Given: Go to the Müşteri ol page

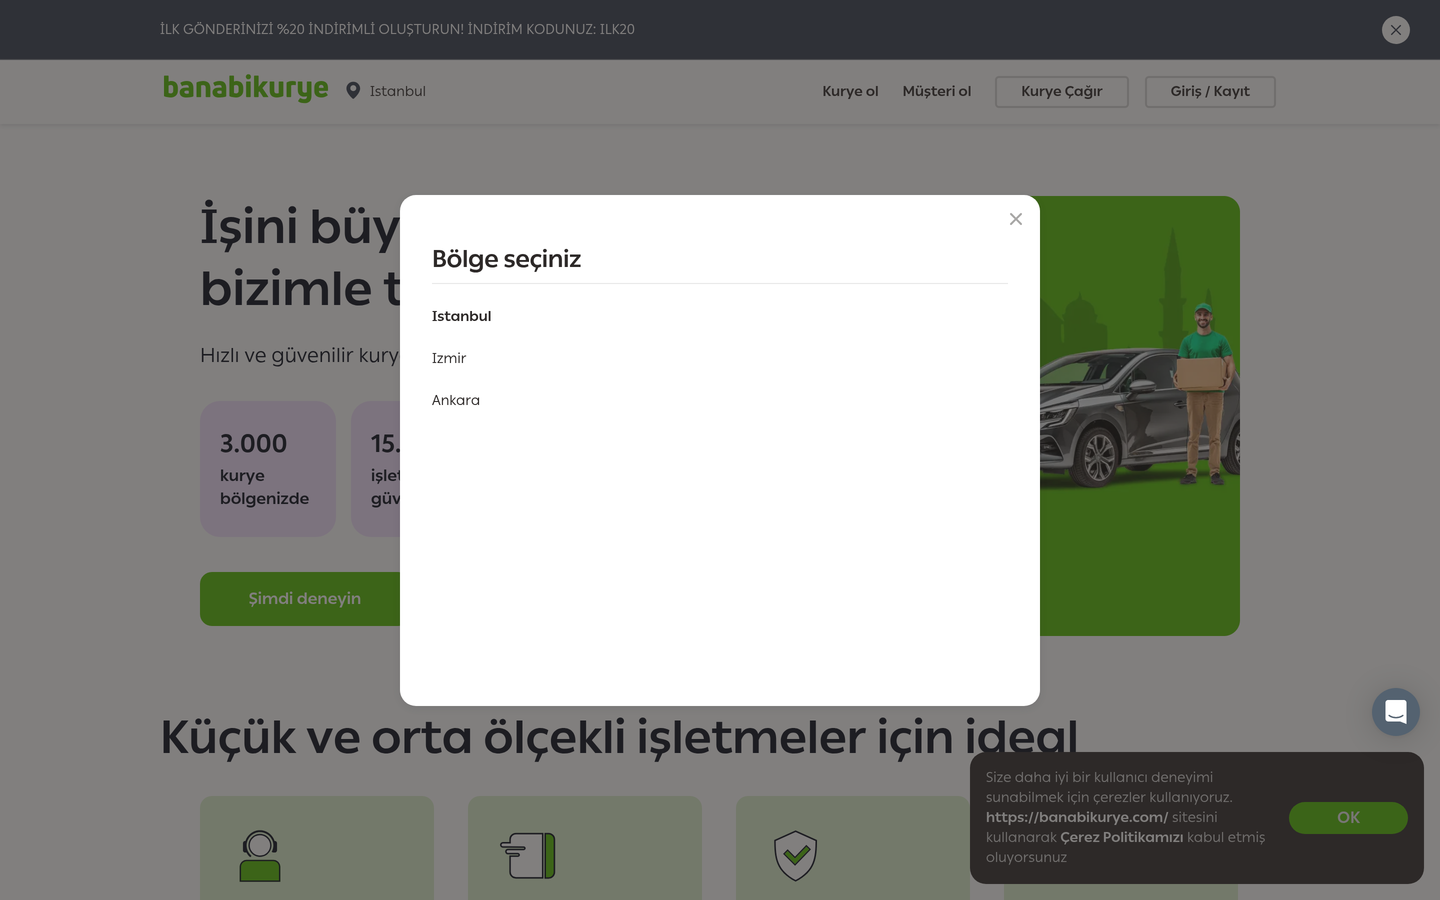Looking at the screenshot, I should click(x=936, y=91).
